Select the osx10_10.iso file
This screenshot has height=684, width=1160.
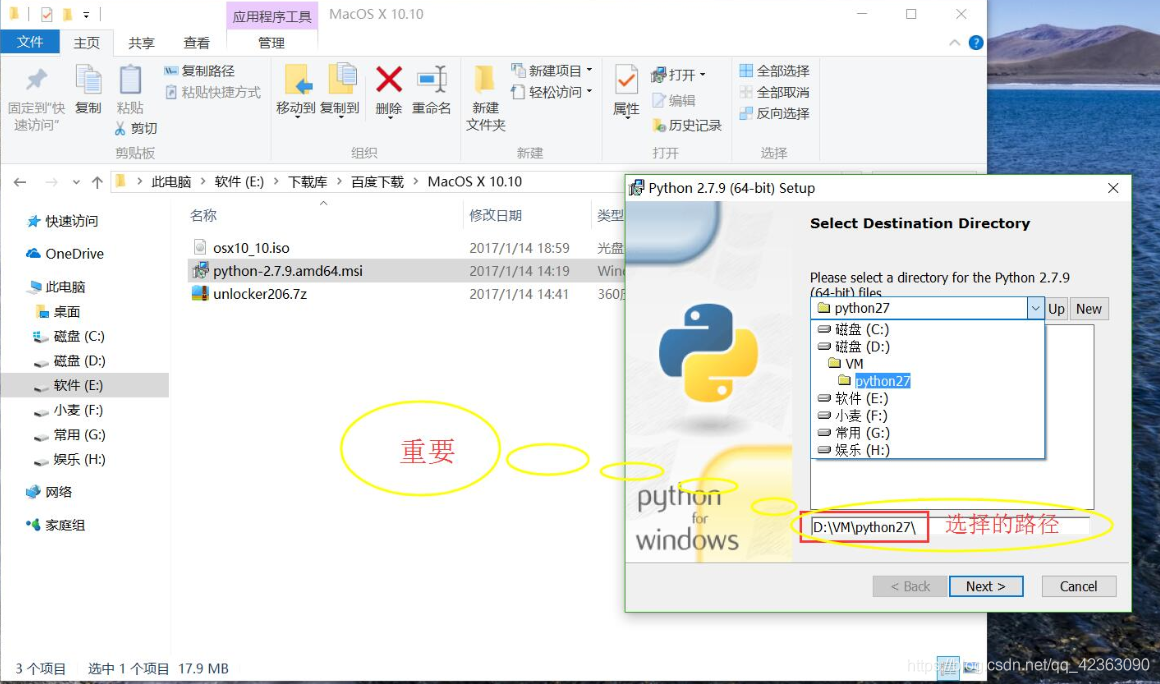click(251, 248)
